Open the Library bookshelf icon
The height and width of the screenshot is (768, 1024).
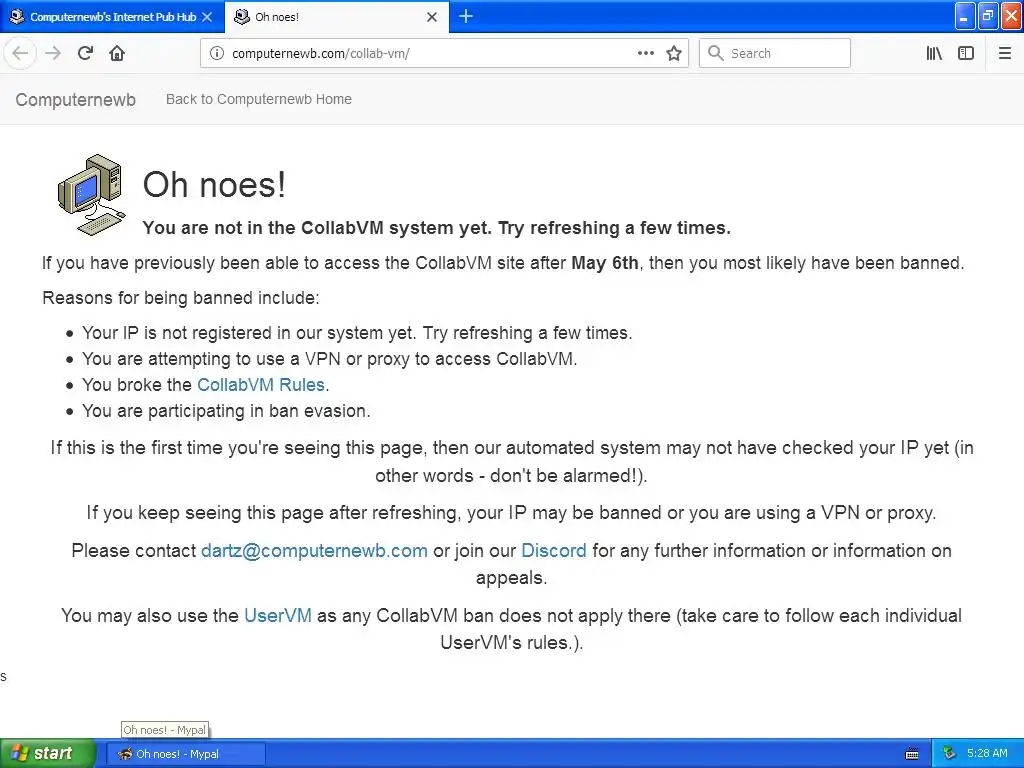tap(934, 53)
